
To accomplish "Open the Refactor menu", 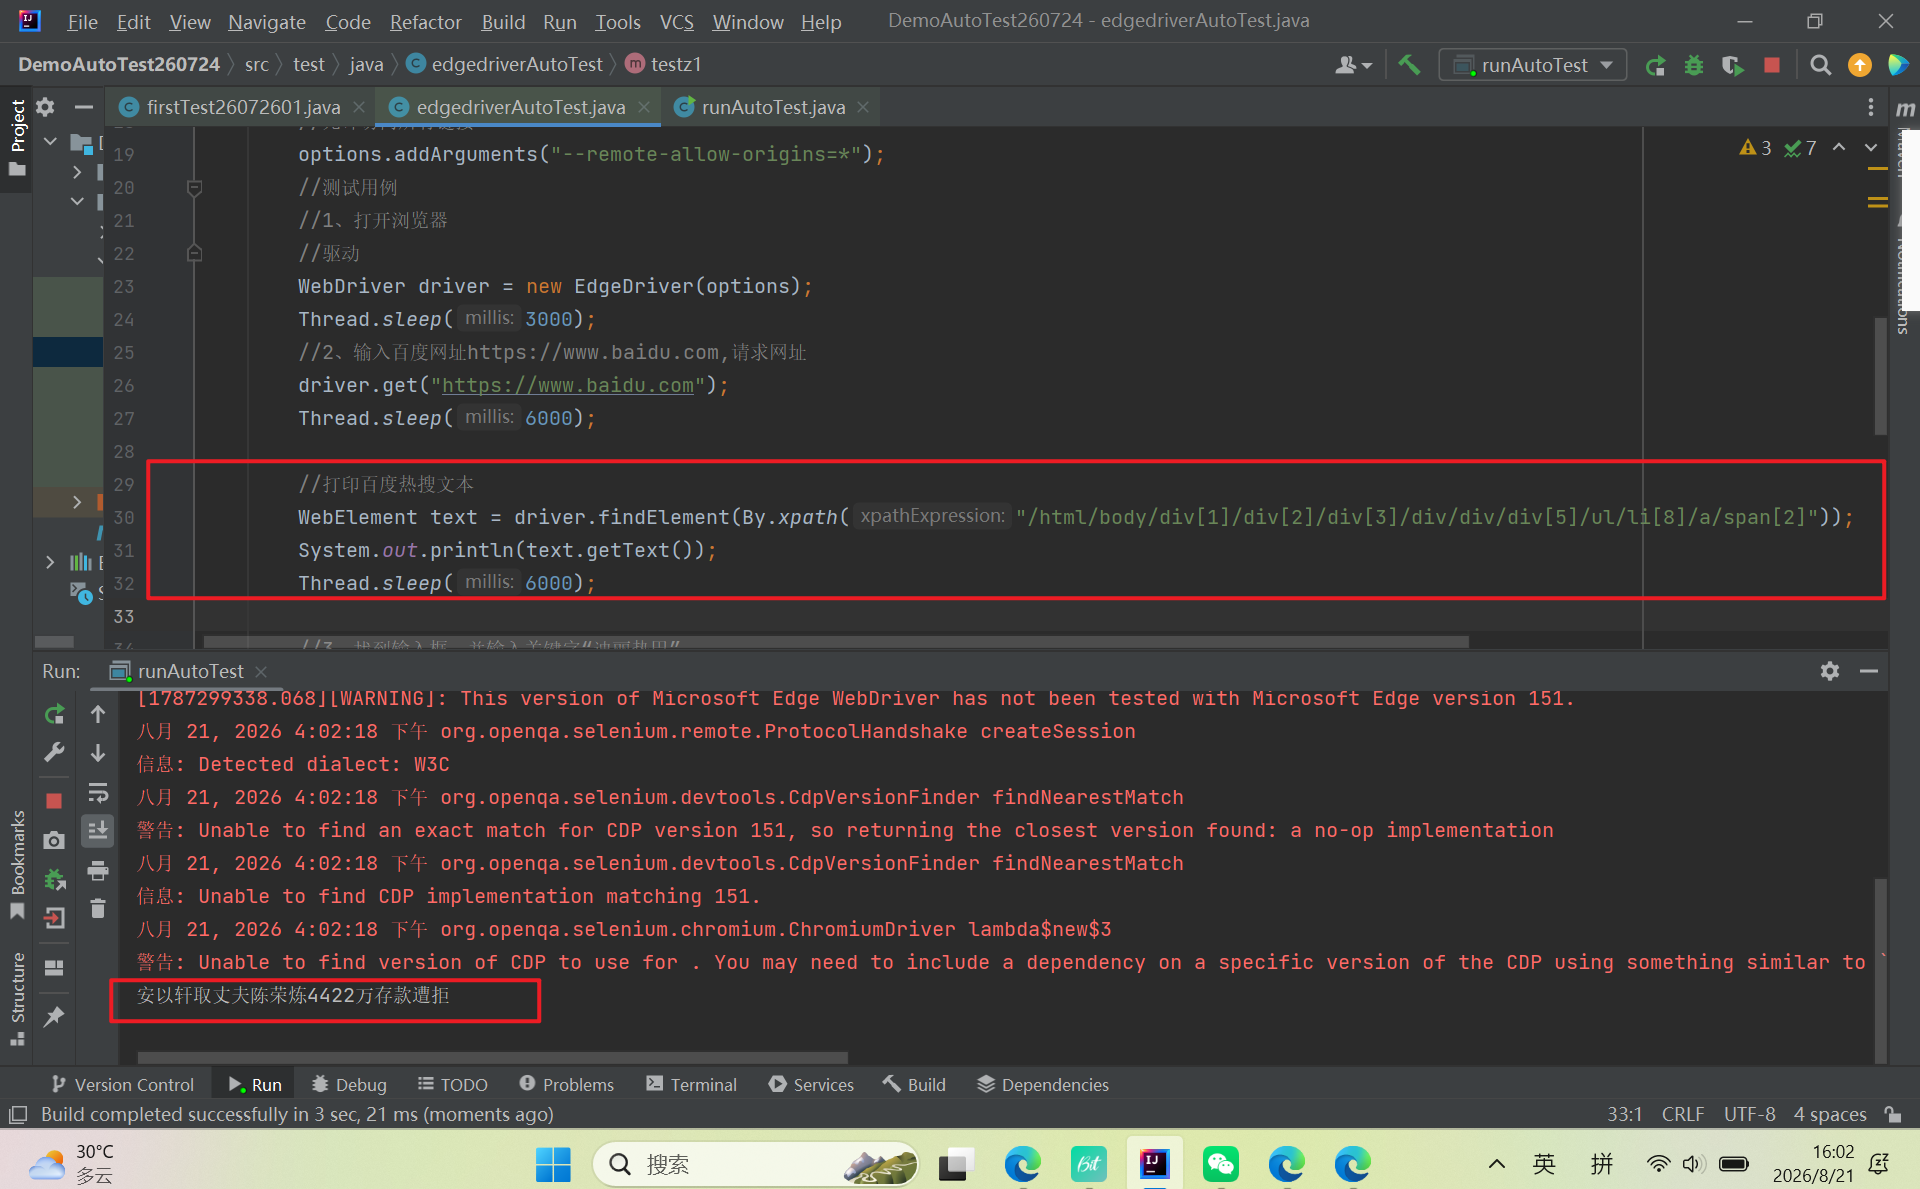I will pyautogui.click(x=425, y=22).
